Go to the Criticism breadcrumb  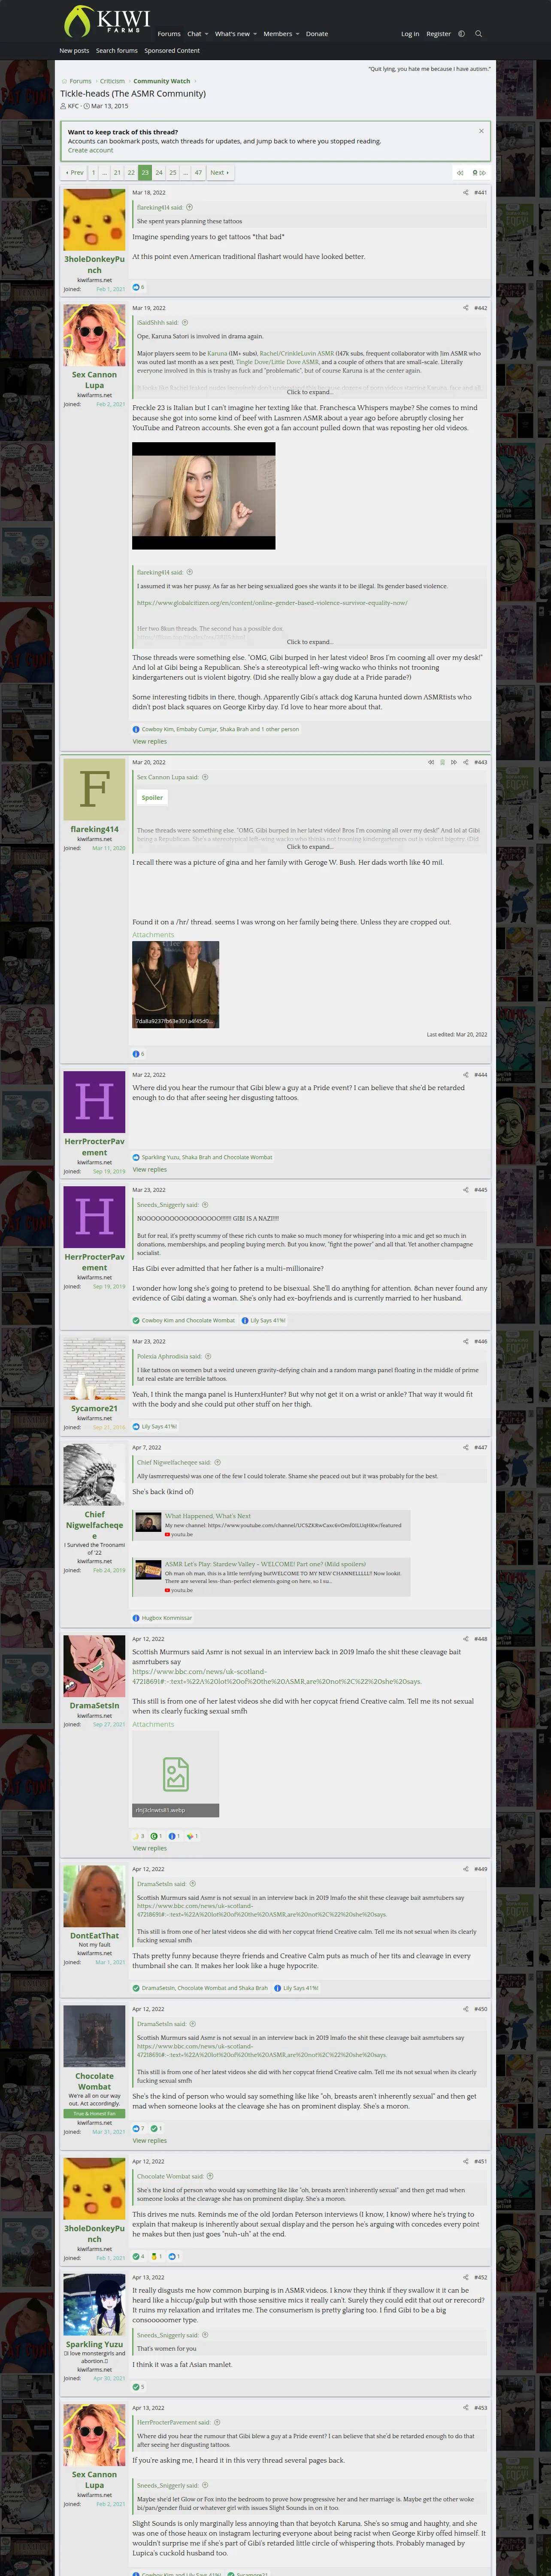point(112,81)
